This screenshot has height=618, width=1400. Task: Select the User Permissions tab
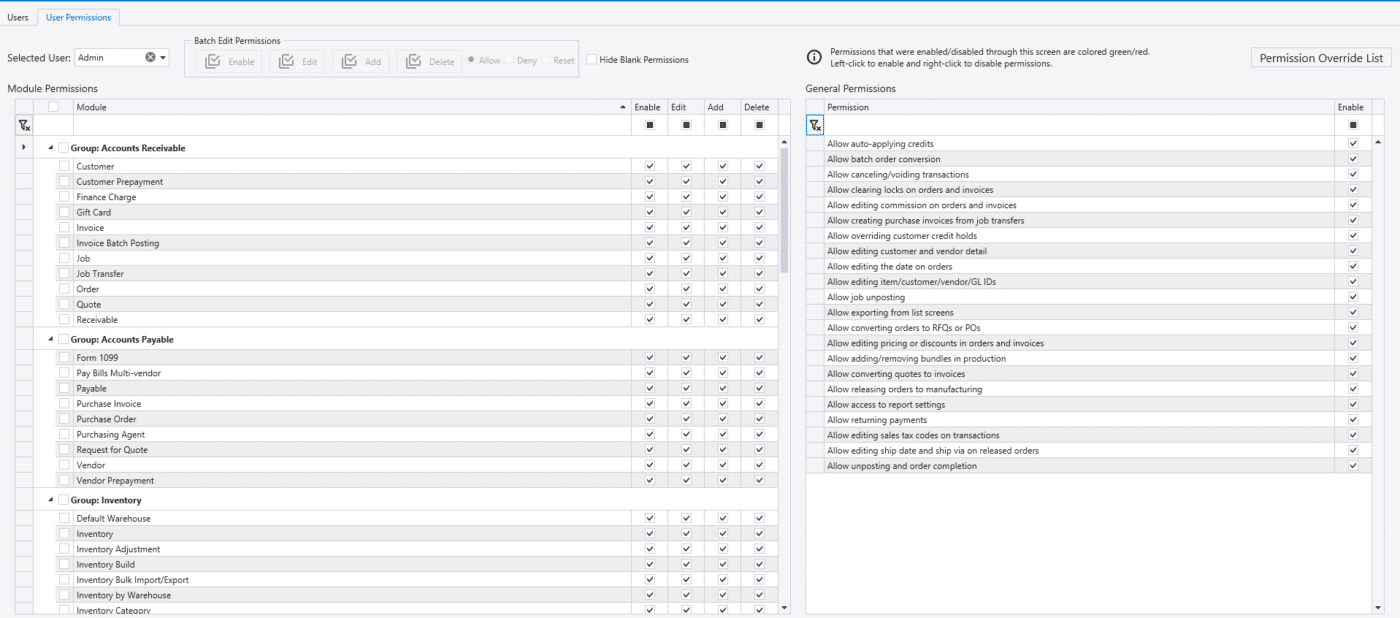tap(78, 16)
